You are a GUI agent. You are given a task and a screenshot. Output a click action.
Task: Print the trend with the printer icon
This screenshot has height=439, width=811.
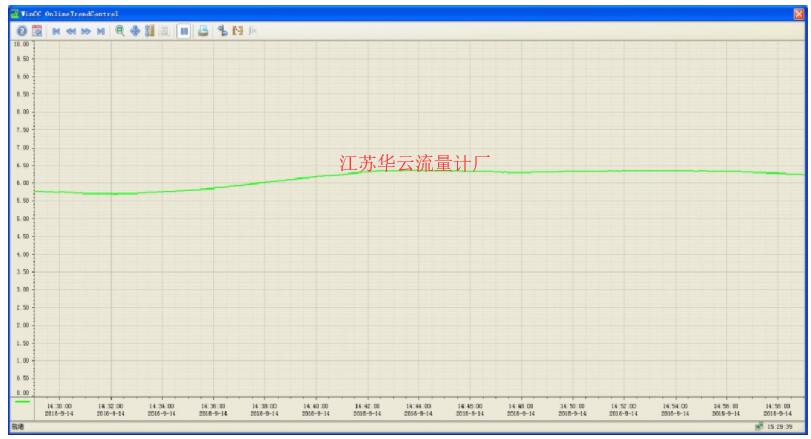203,31
